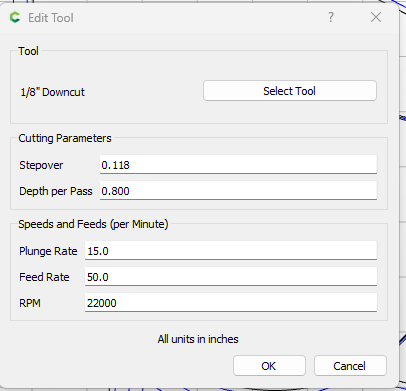Click the Cutting Parameters group title

tap(65, 138)
